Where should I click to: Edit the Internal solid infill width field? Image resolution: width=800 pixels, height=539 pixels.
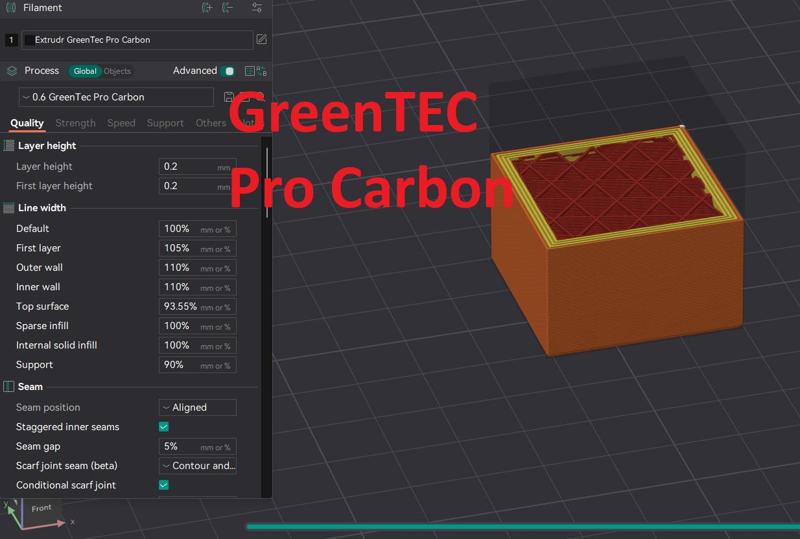197,345
